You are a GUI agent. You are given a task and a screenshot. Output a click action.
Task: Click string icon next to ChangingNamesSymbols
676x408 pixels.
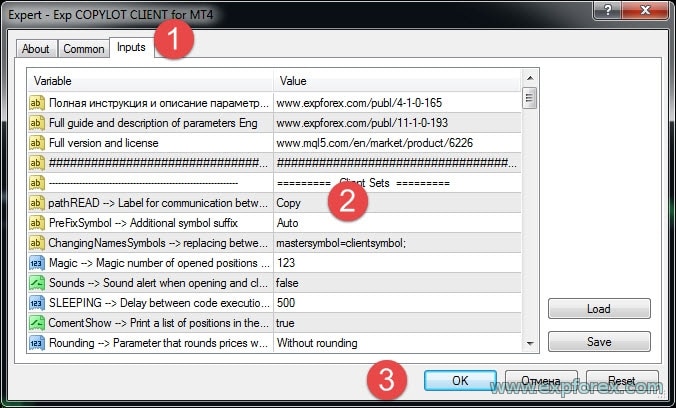(x=37, y=243)
